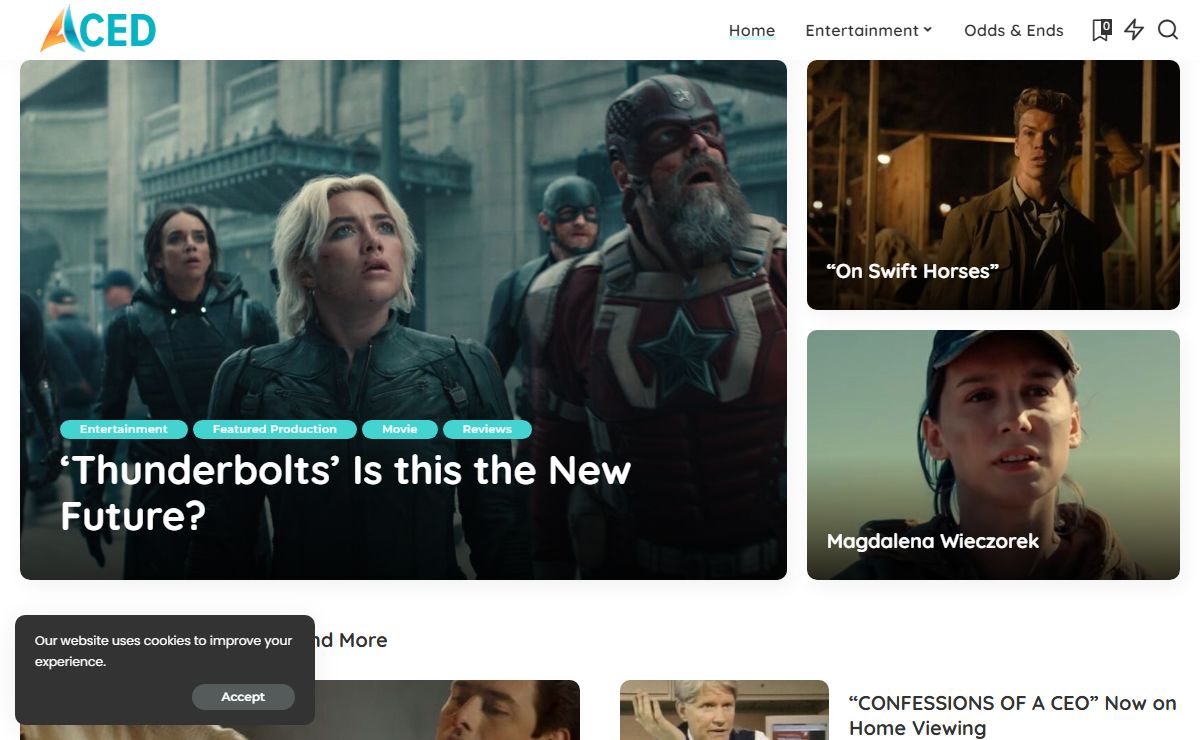Image resolution: width=1200 pixels, height=740 pixels.
Task: Open the Odds & Ends menu item
Action: coord(1014,30)
